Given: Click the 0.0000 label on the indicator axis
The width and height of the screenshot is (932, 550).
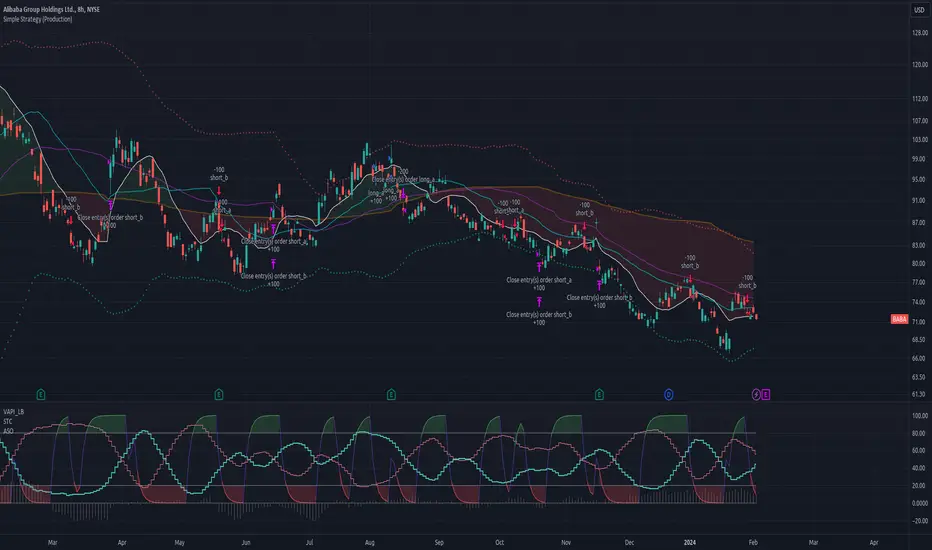Looking at the screenshot, I should 920,503.
